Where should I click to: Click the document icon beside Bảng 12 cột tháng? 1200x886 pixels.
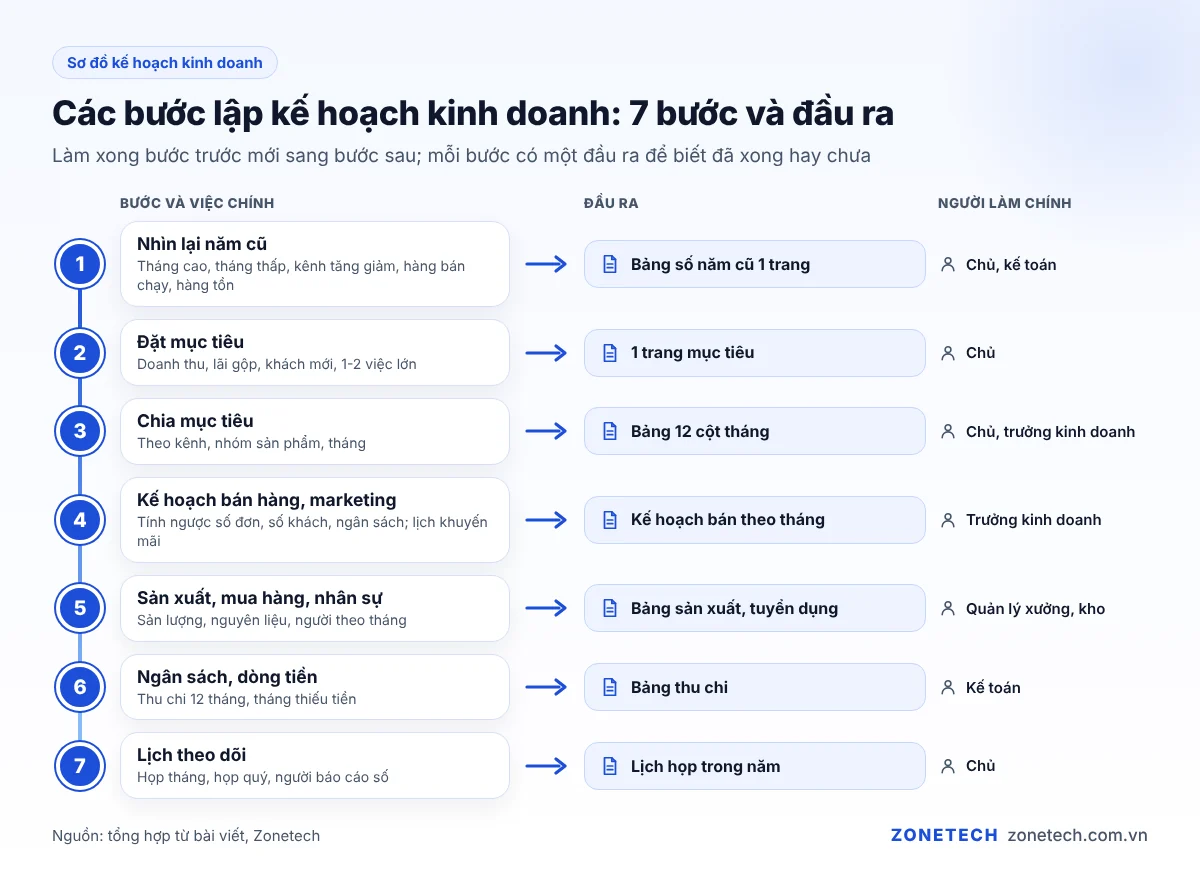609,432
